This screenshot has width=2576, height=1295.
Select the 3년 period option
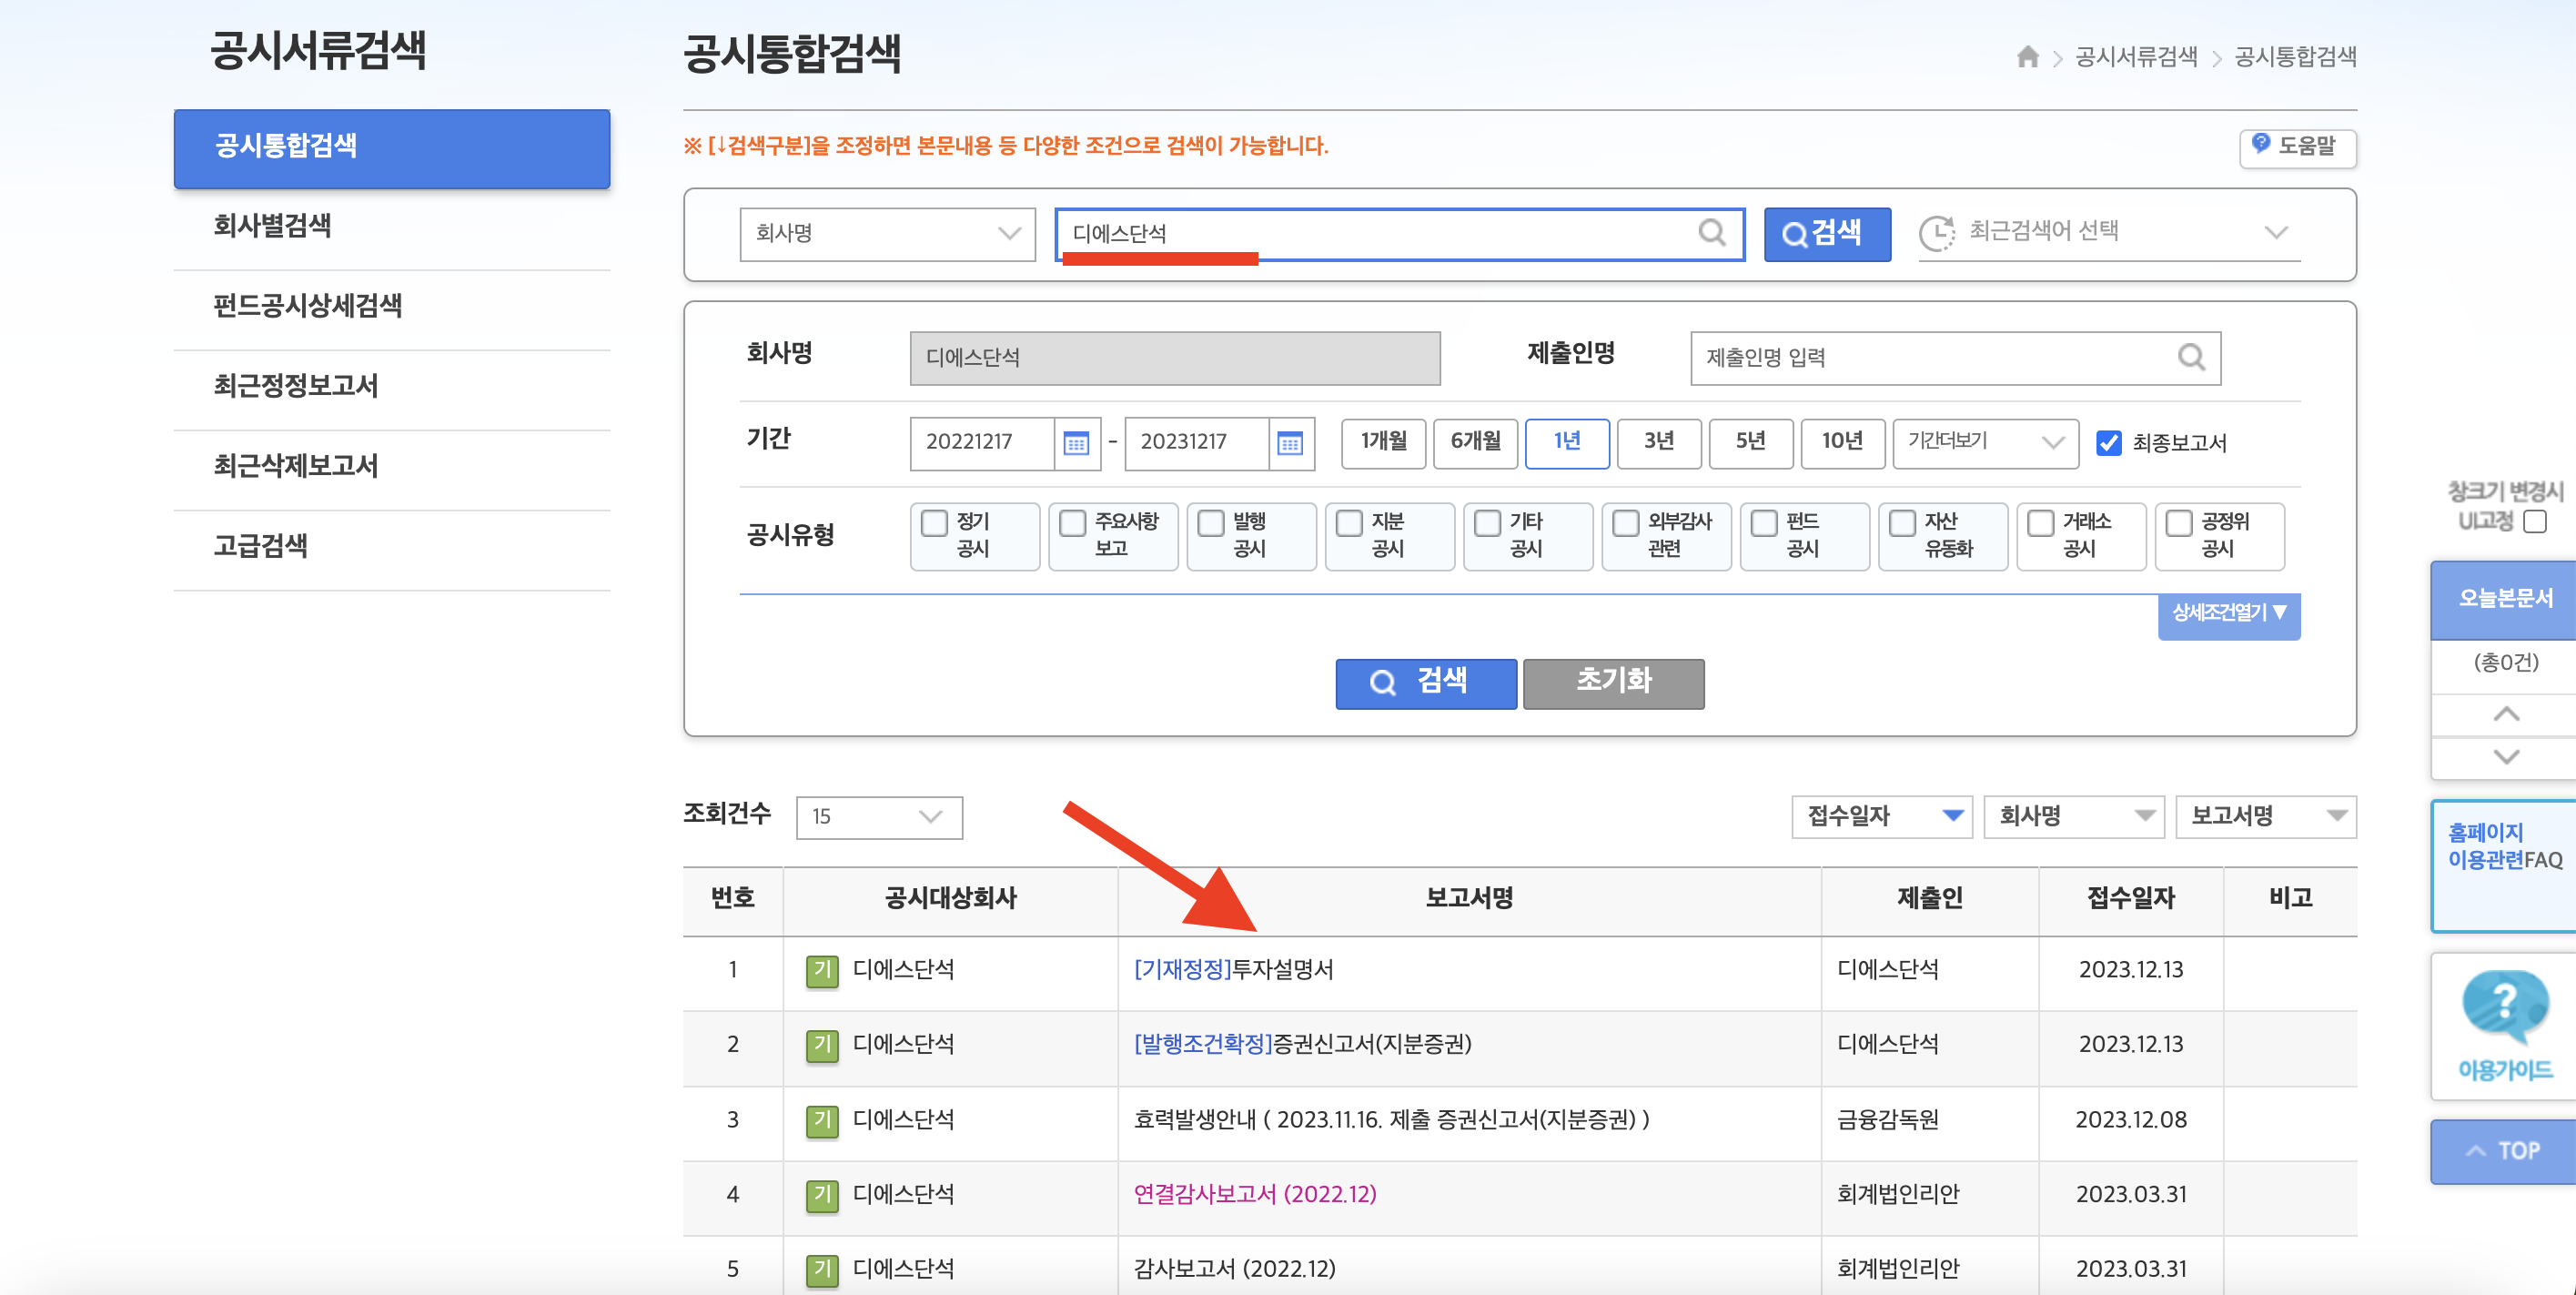tap(1659, 443)
